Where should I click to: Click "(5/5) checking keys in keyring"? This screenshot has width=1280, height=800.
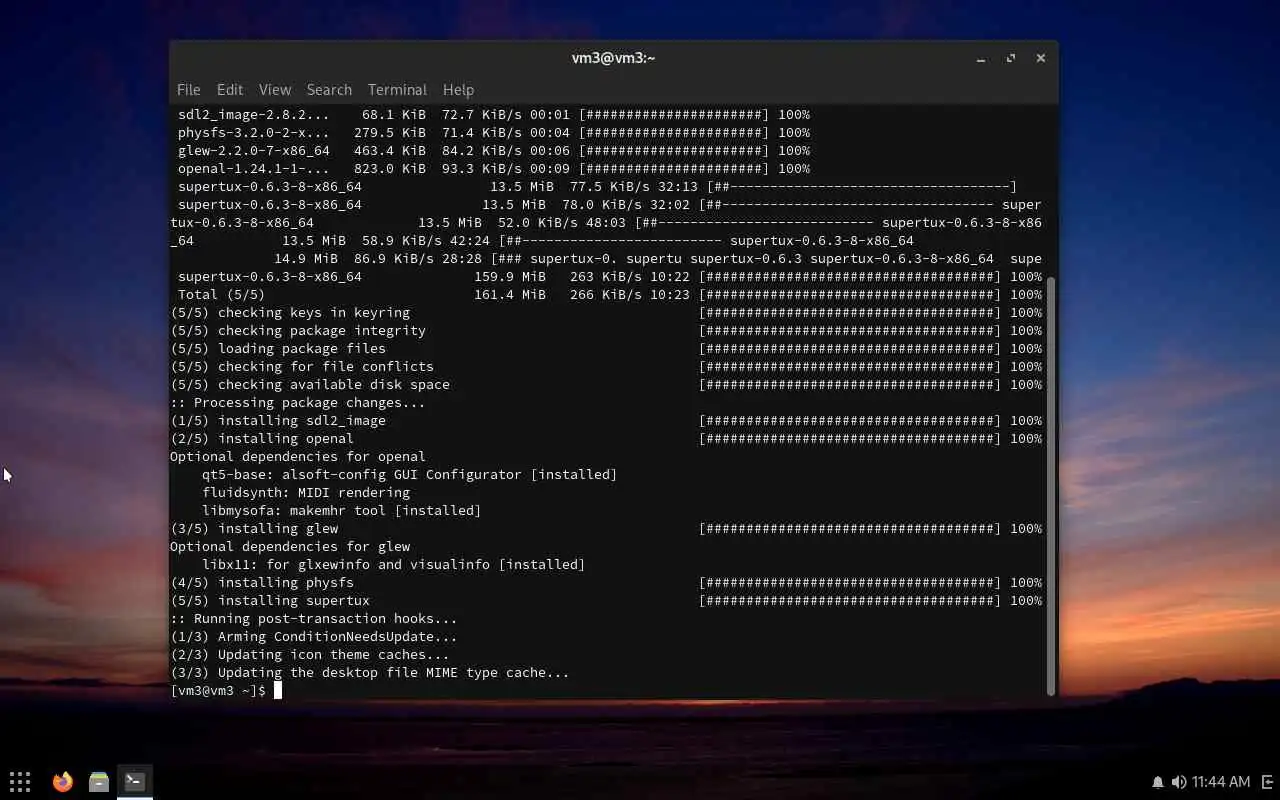(290, 313)
